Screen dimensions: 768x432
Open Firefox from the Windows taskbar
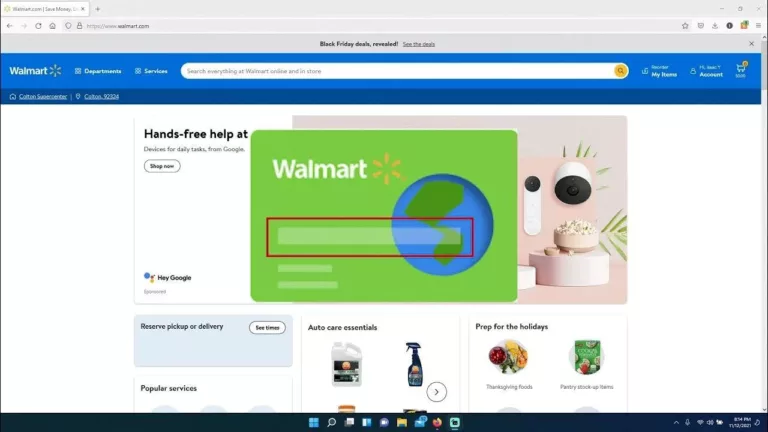click(x=437, y=423)
